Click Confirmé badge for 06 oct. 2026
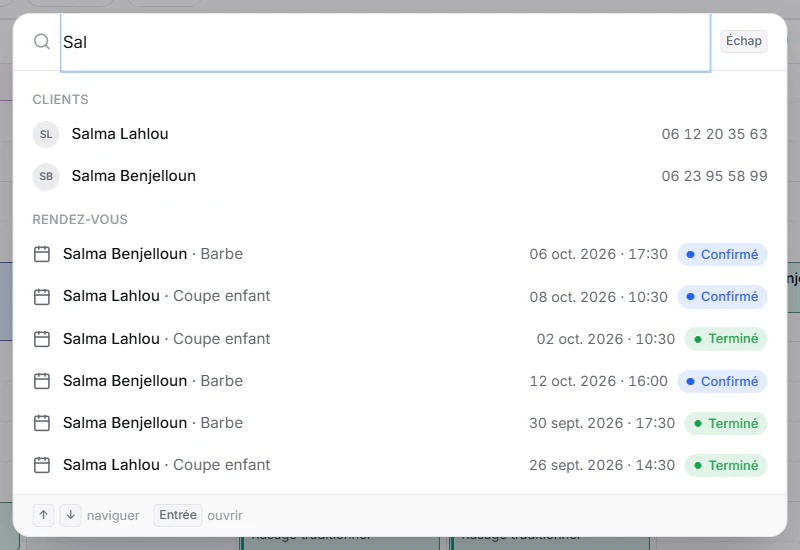Screen dimensions: 800x550 tap(722, 254)
